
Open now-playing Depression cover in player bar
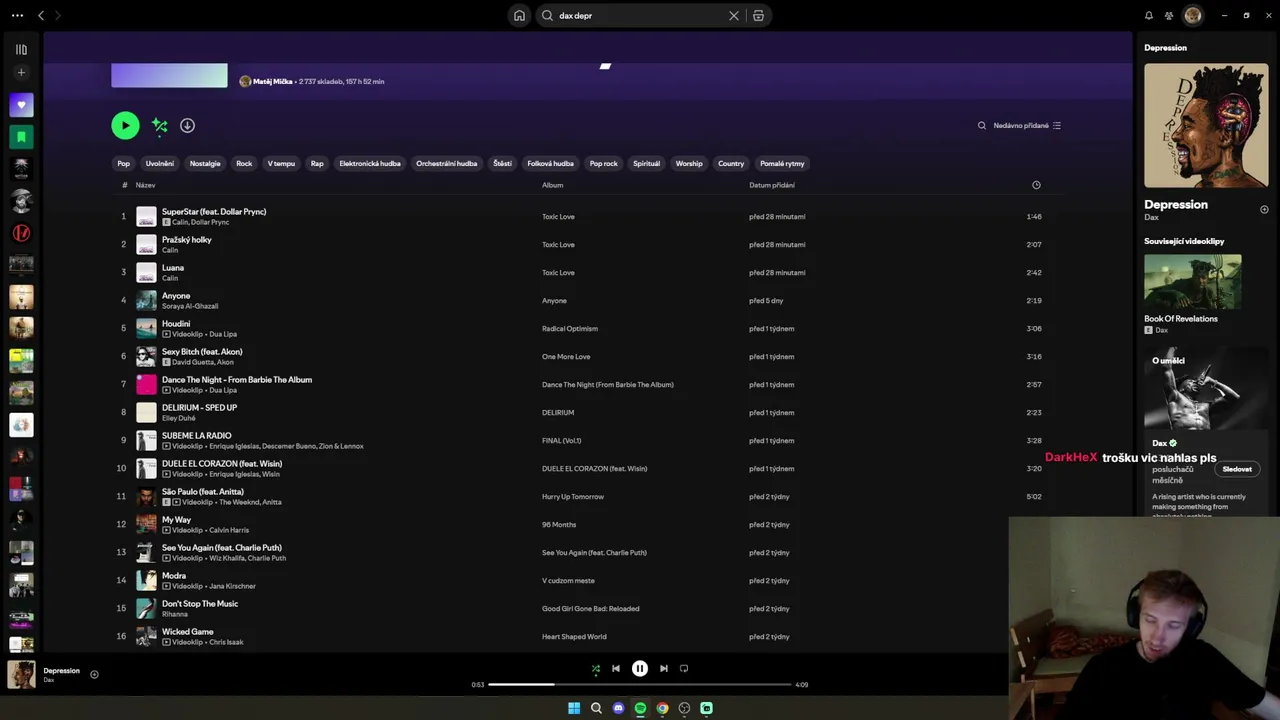pos(21,675)
